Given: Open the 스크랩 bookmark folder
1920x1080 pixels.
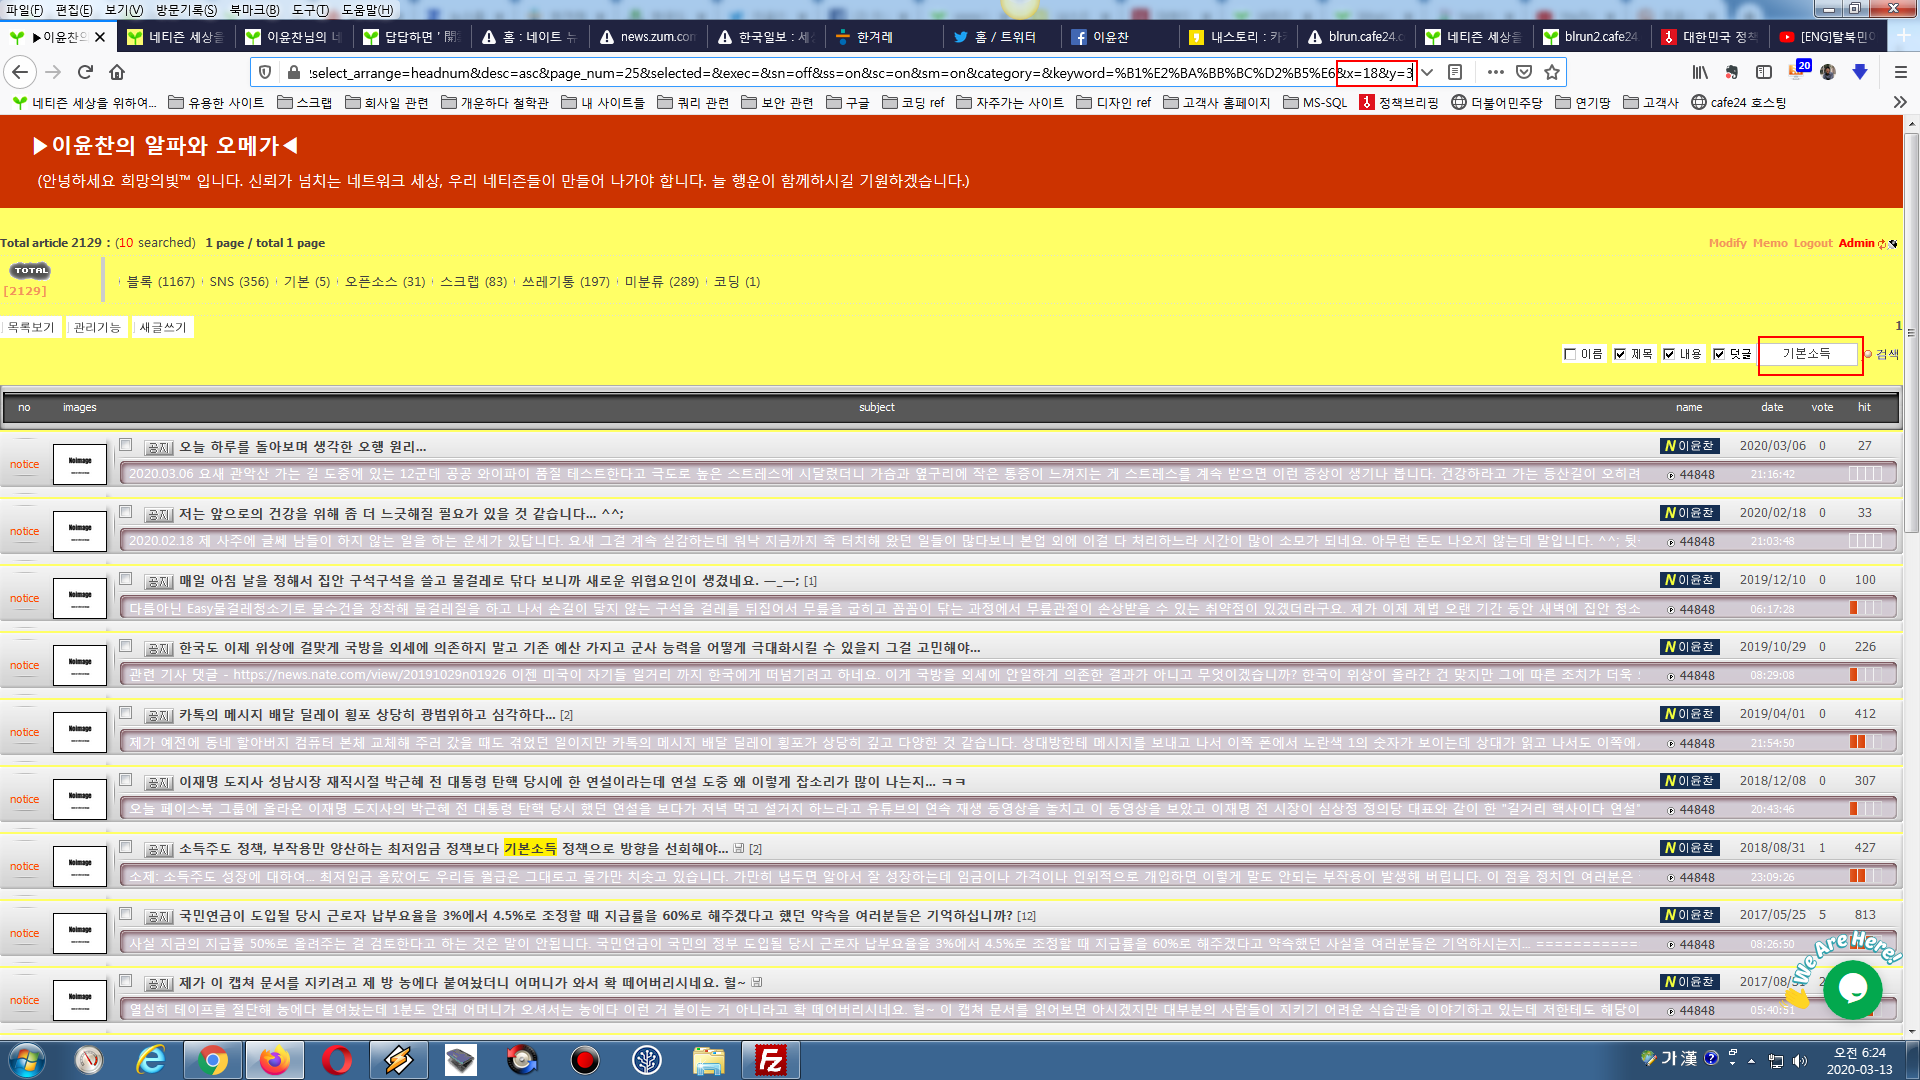Looking at the screenshot, I should (305, 102).
